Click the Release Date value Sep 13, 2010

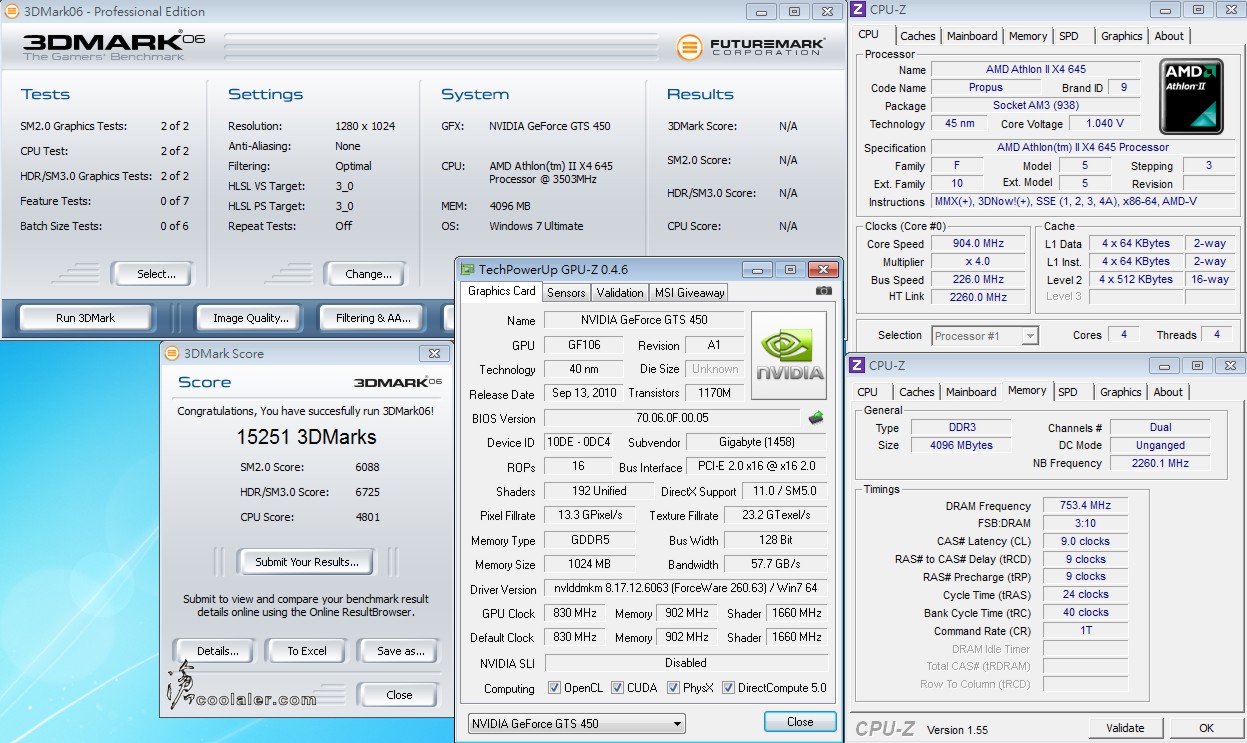(585, 393)
